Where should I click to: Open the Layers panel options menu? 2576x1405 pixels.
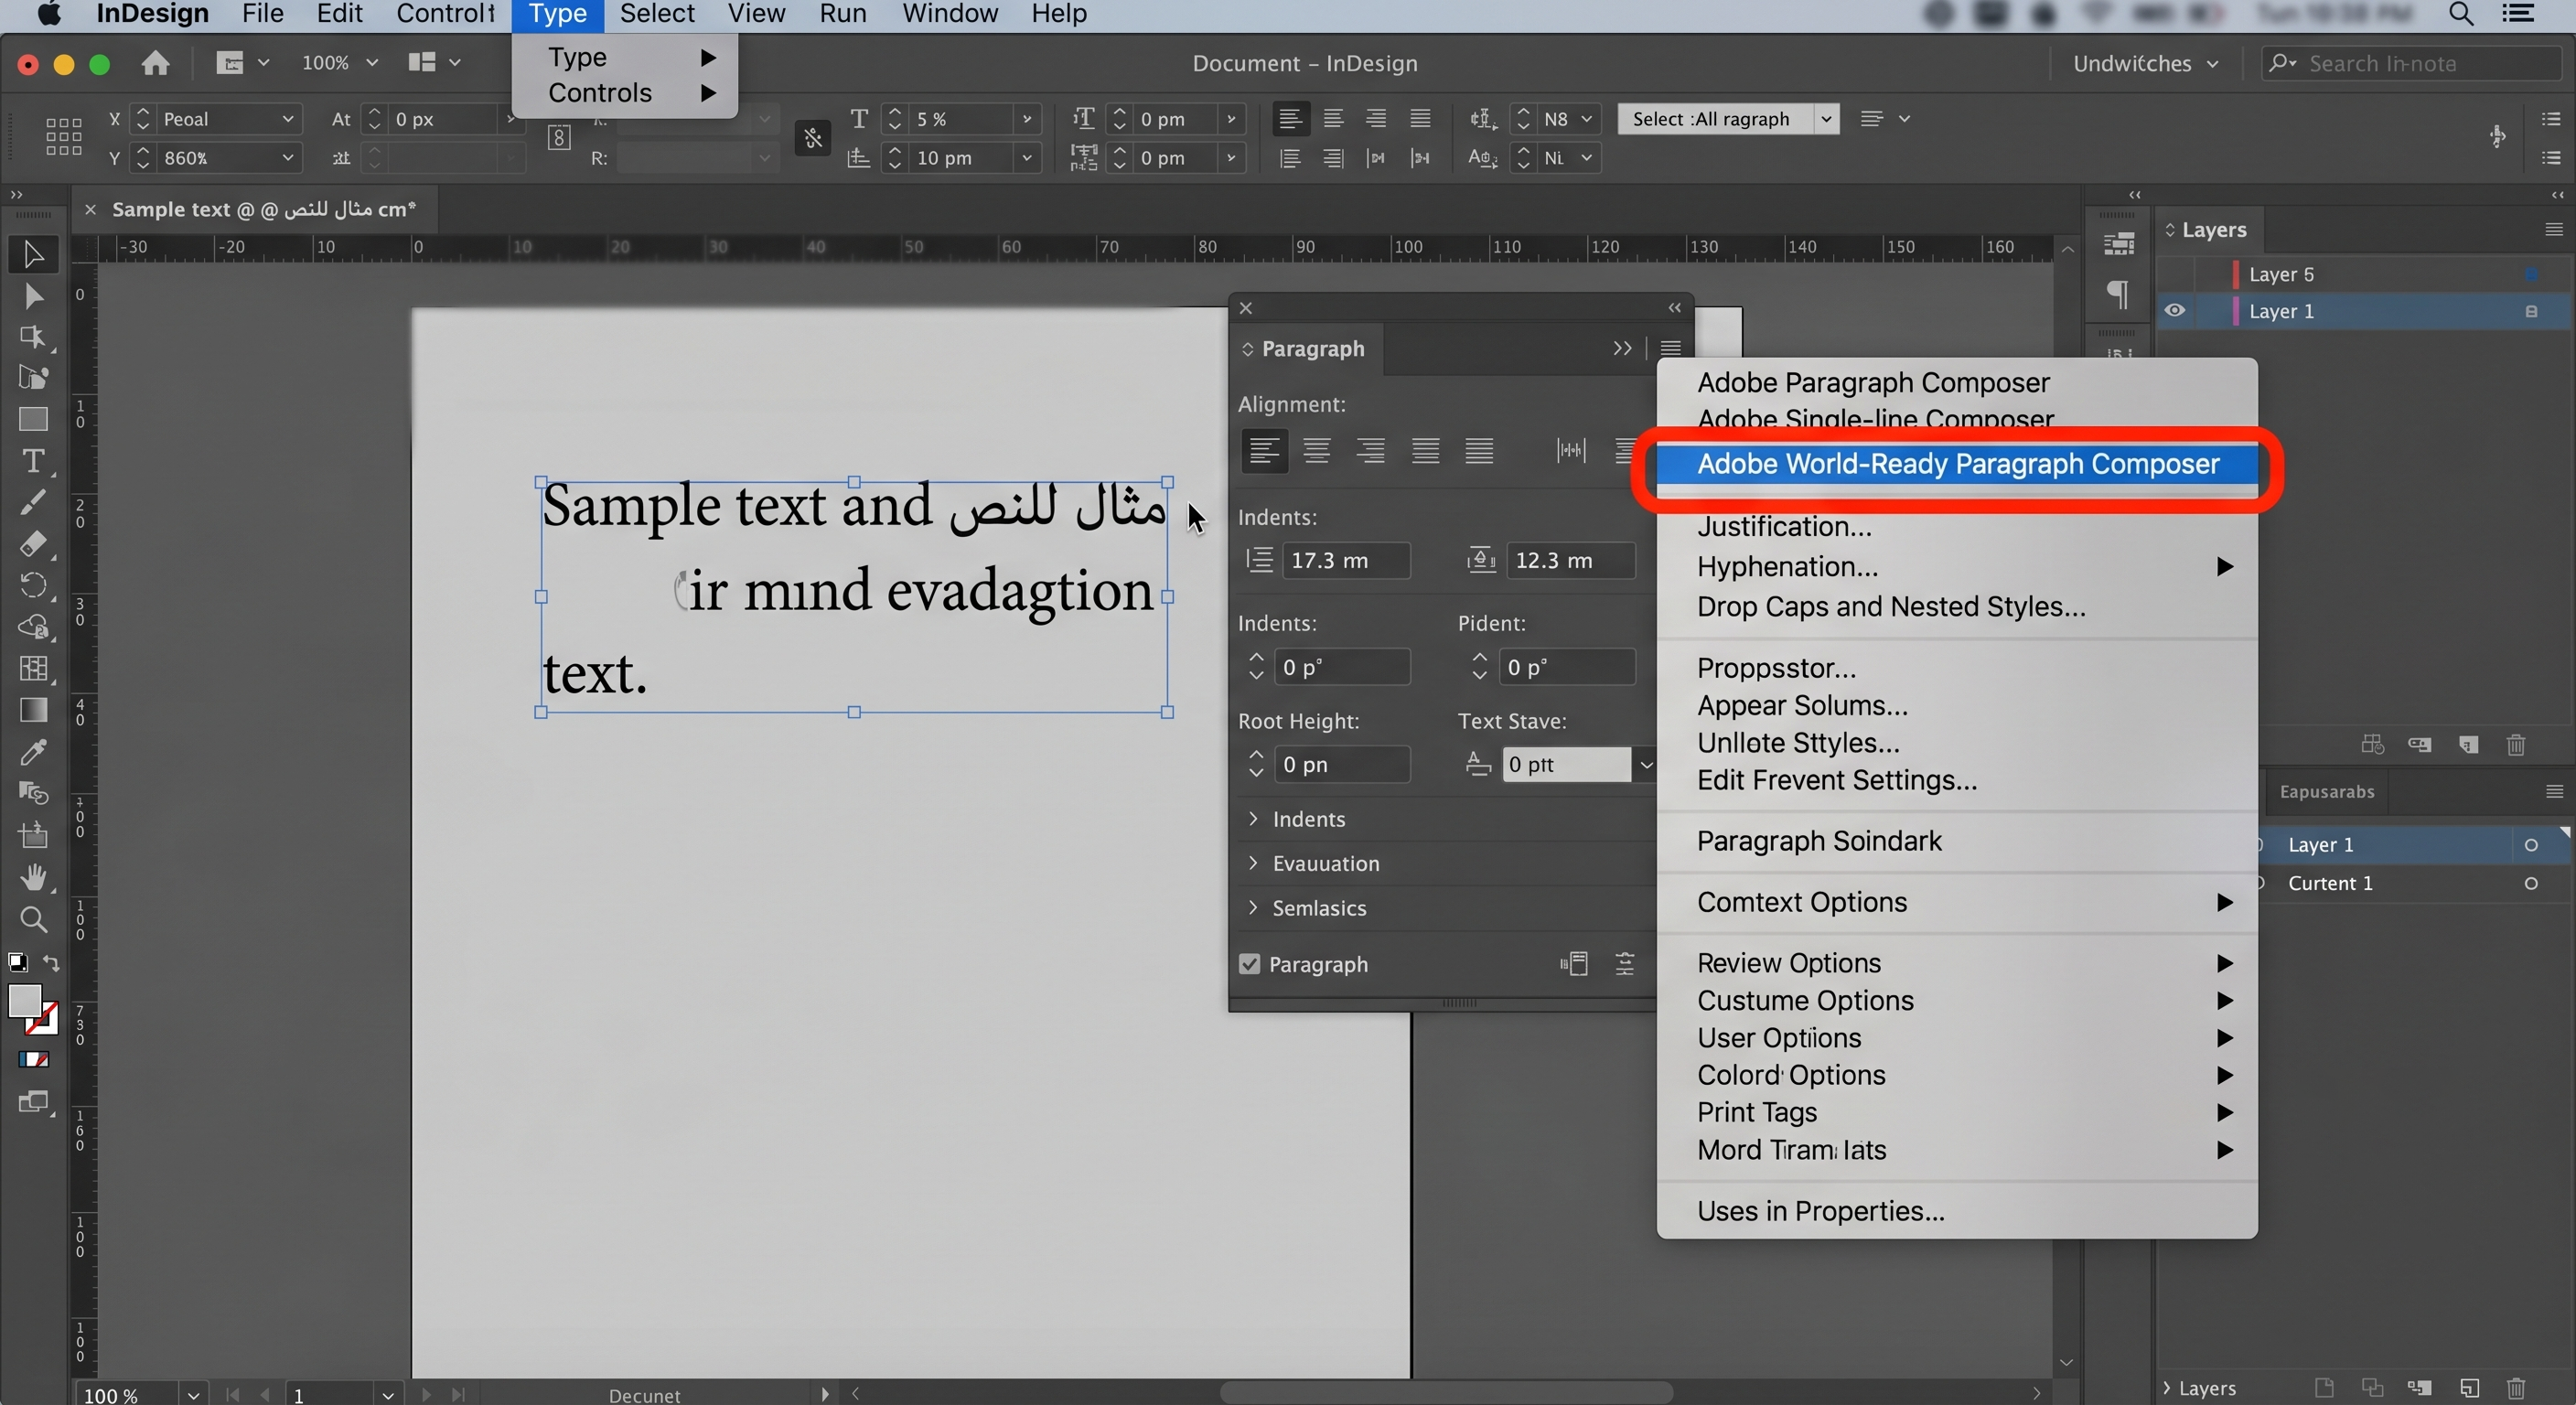pyautogui.click(x=2553, y=230)
